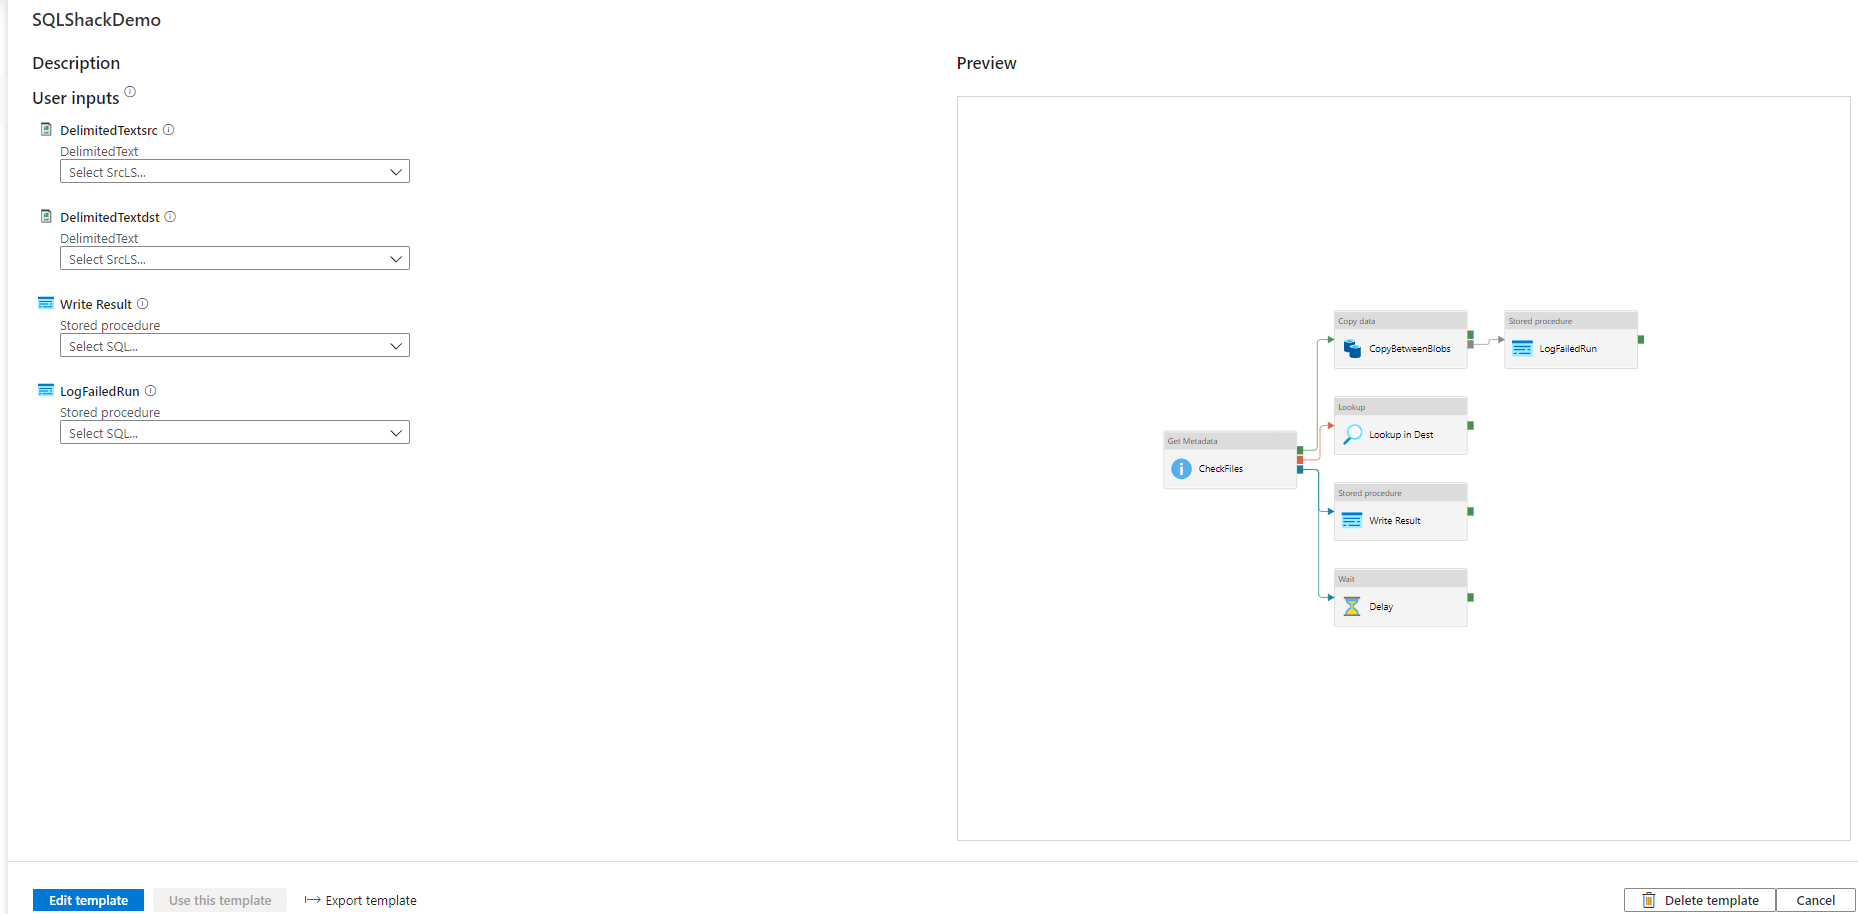The height and width of the screenshot is (914, 1858).
Task: Click the Use this template button
Action: [220, 900]
